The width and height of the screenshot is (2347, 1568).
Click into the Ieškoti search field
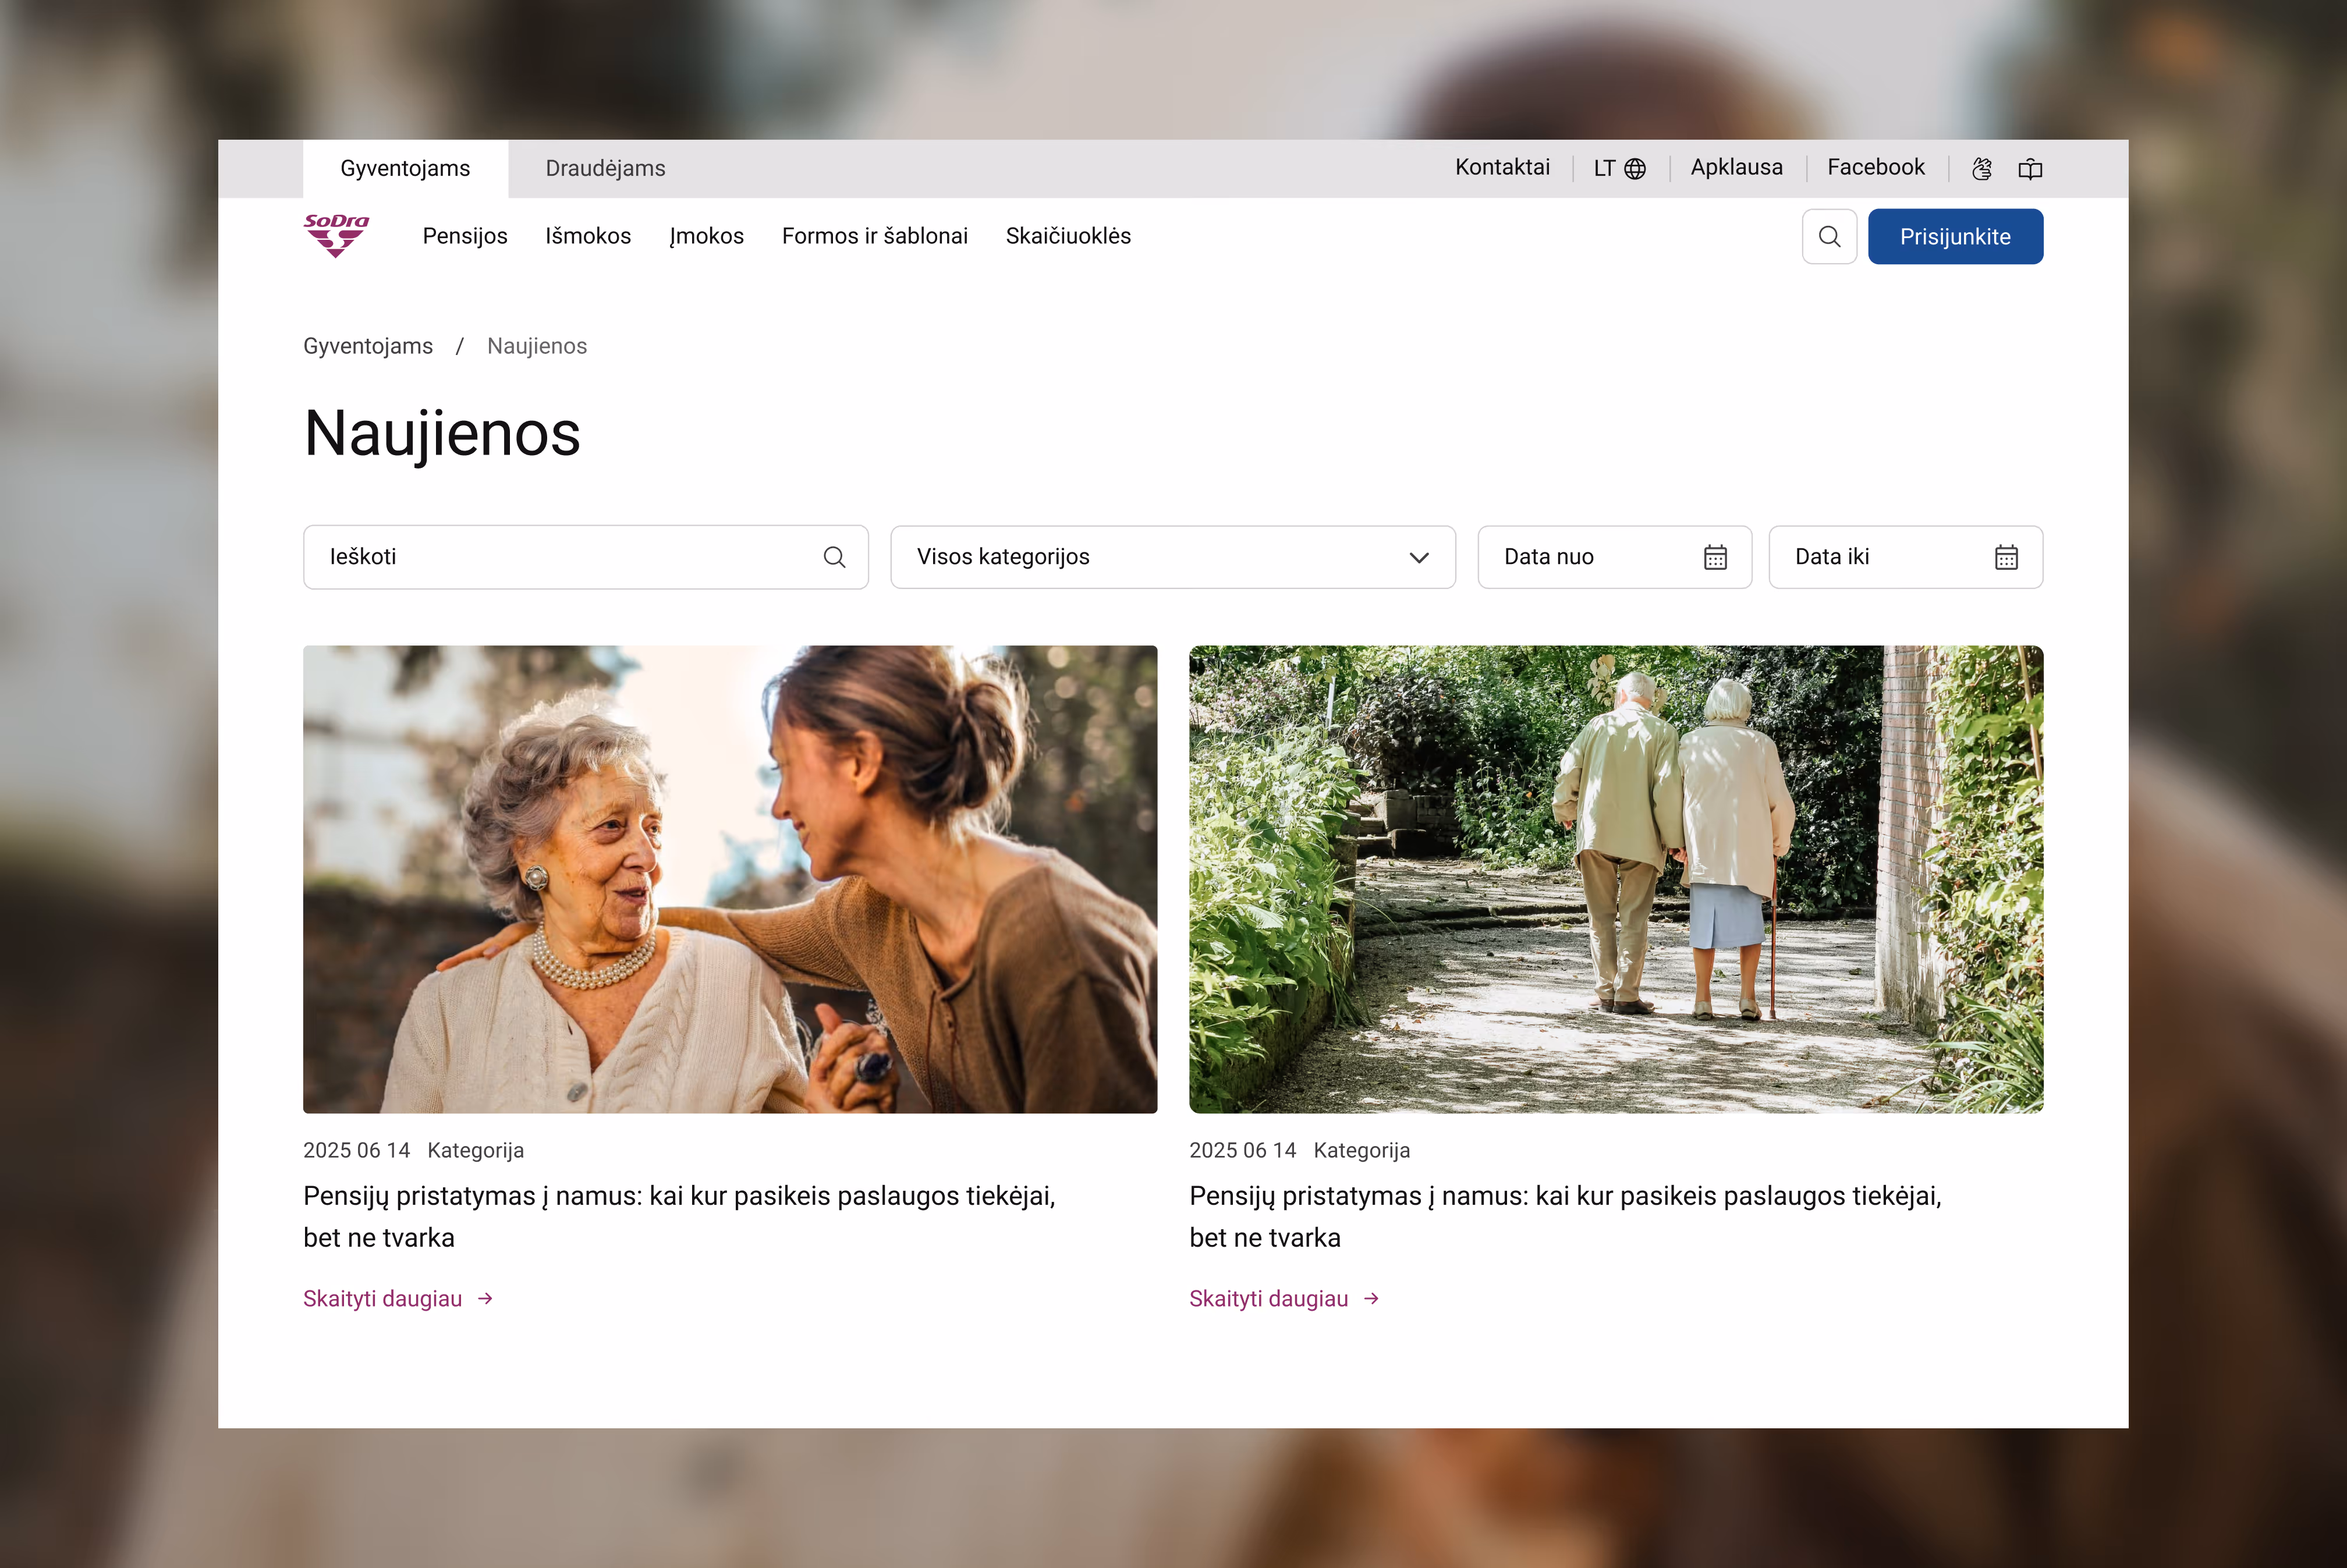click(x=560, y=557)
